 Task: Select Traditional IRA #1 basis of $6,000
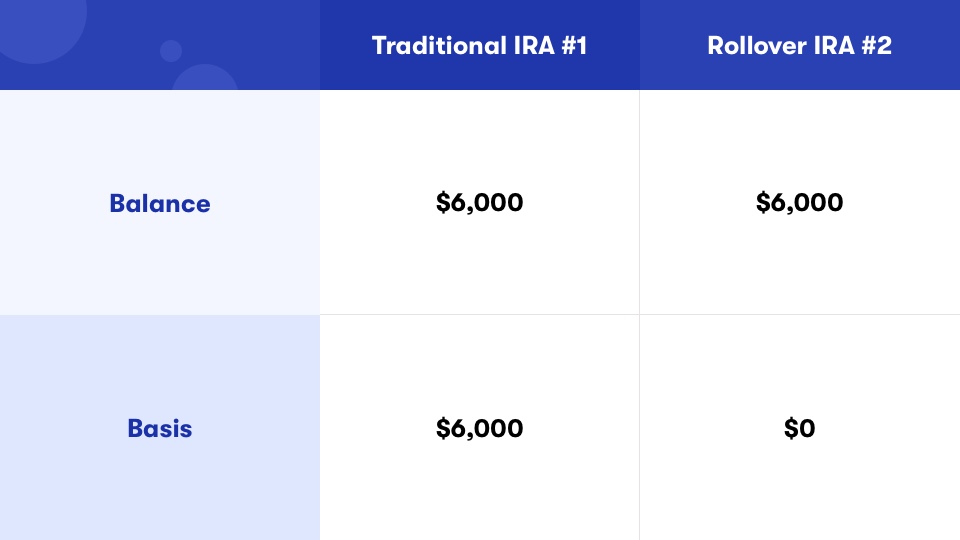coord(479,429)
